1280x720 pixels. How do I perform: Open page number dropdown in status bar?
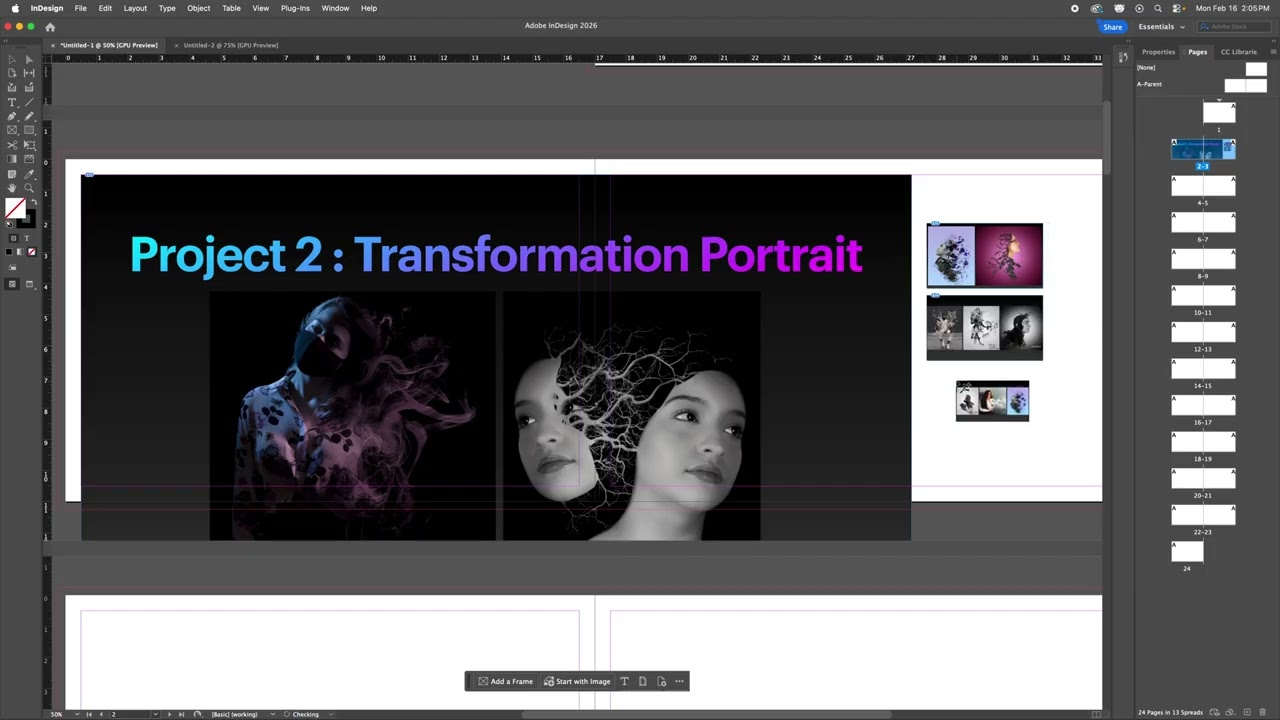pos(156,714)
